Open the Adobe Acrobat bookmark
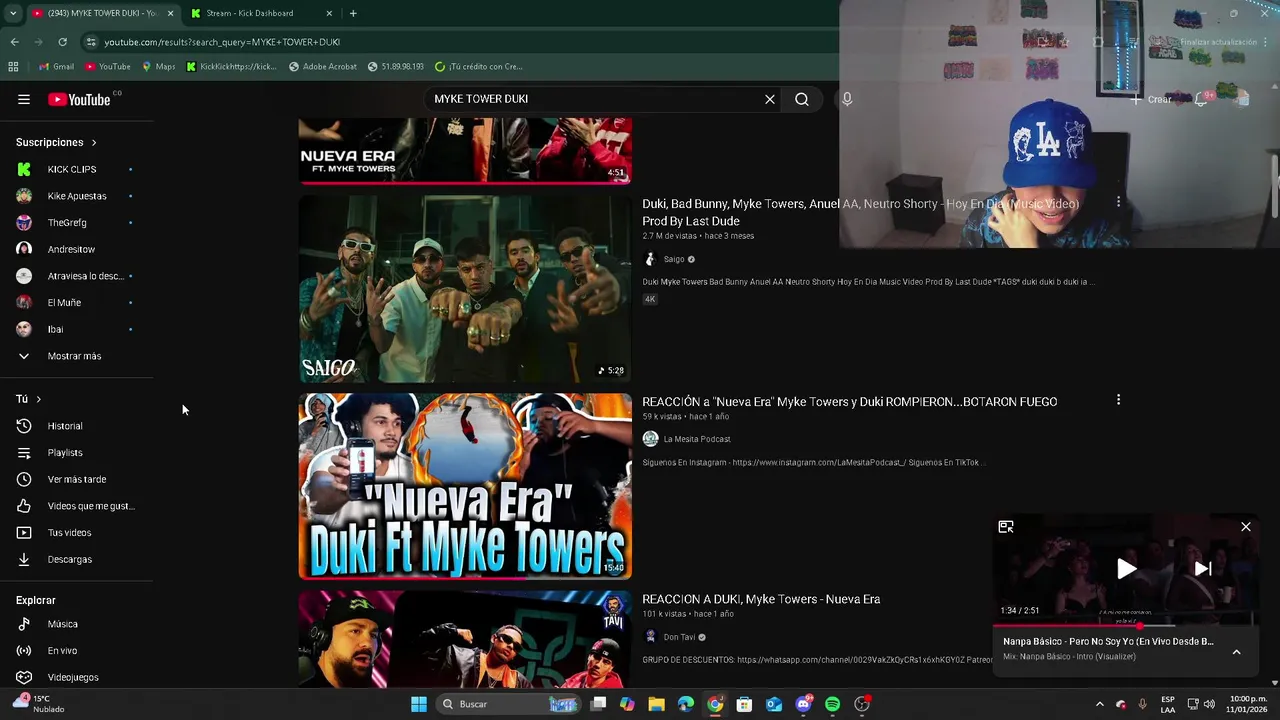Image resolution: width=1280 pixels, height=720 pixels. click(322, 66)
